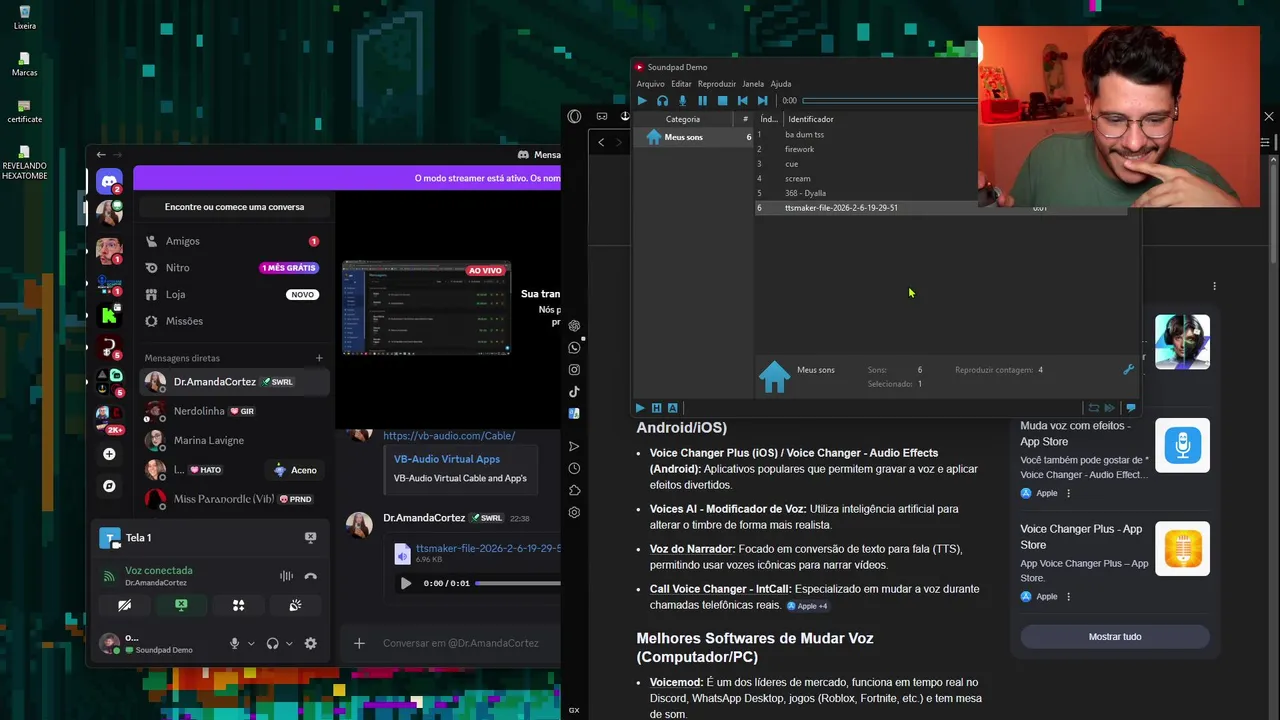
Task: Open the vb-audio.com/Cable link
Action: point(449,435)
